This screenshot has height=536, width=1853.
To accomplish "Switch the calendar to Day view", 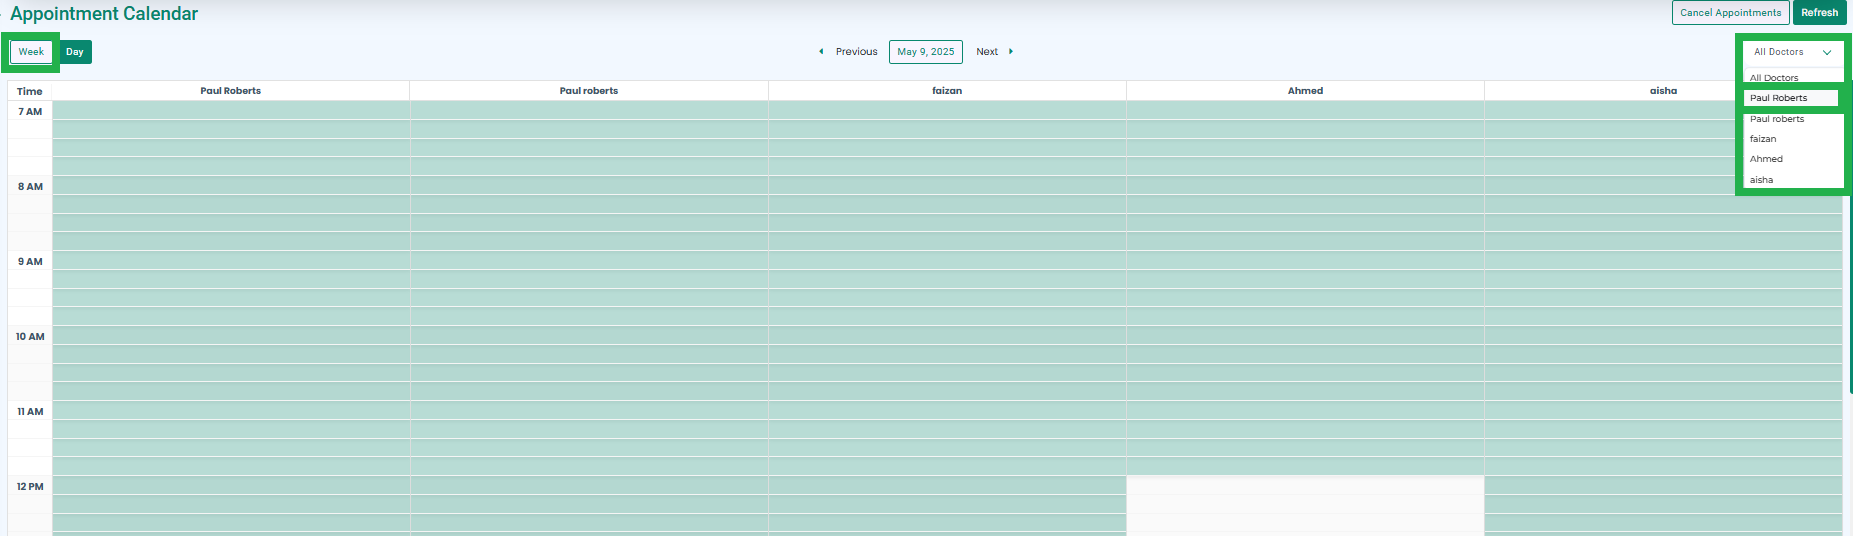I will 75,52.
